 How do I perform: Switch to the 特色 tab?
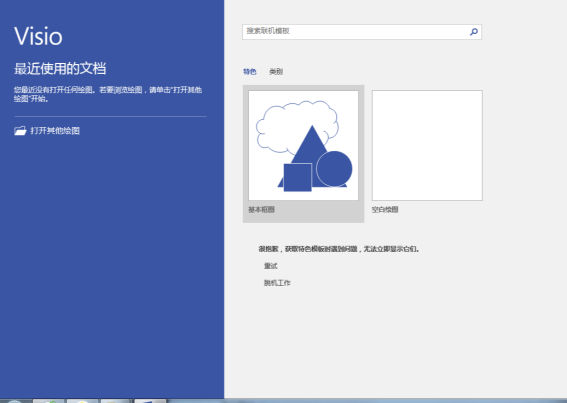coord(250,72)
